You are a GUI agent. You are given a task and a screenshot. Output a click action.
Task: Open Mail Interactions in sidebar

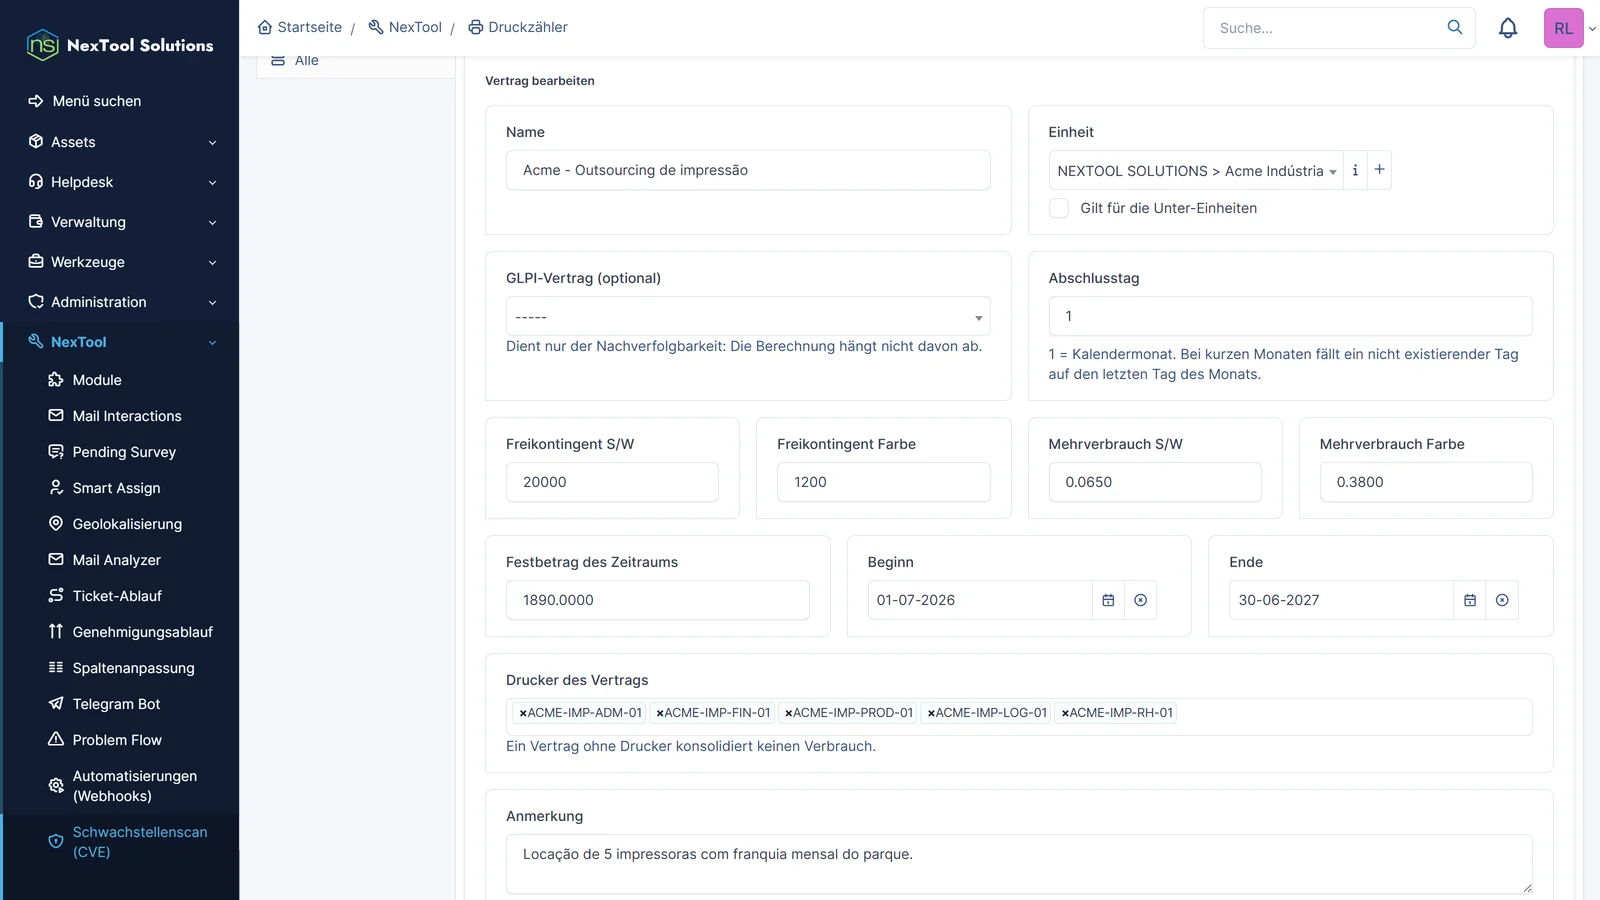[x=127, y=416]
